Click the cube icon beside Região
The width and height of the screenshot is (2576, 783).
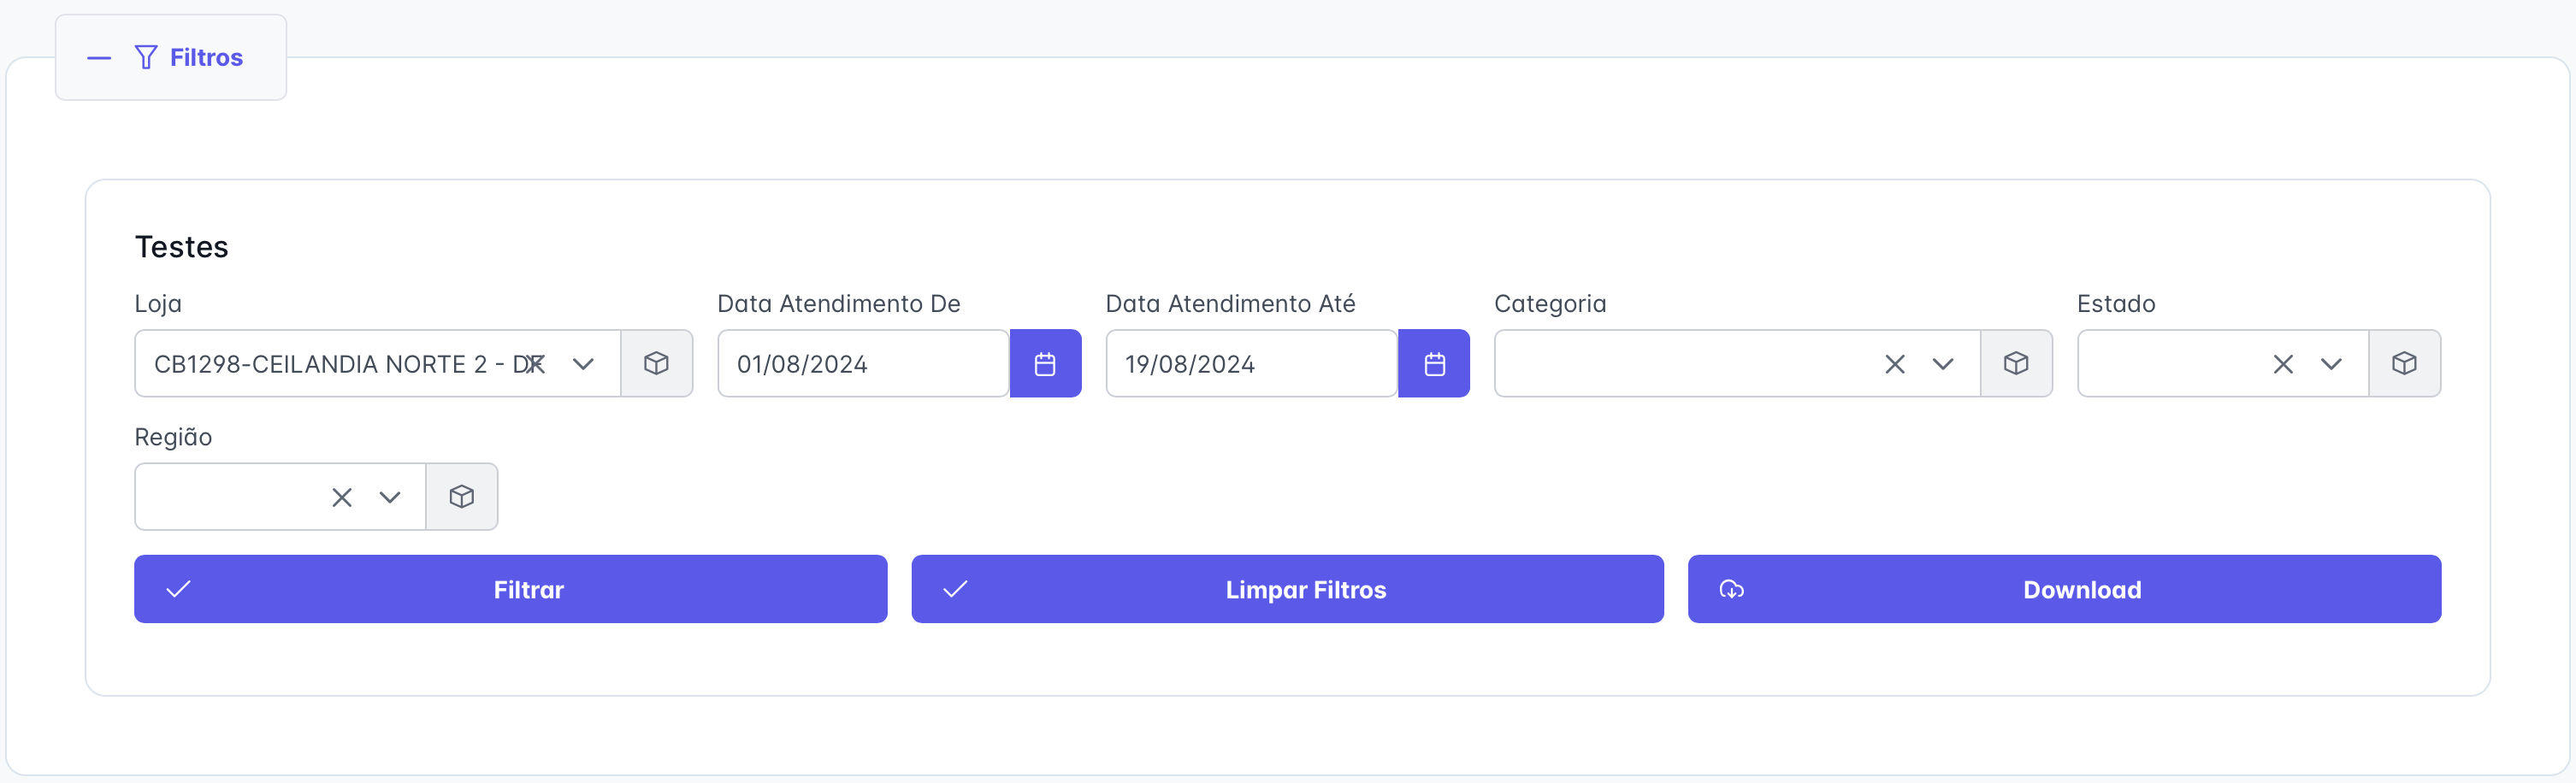[461, 496]
